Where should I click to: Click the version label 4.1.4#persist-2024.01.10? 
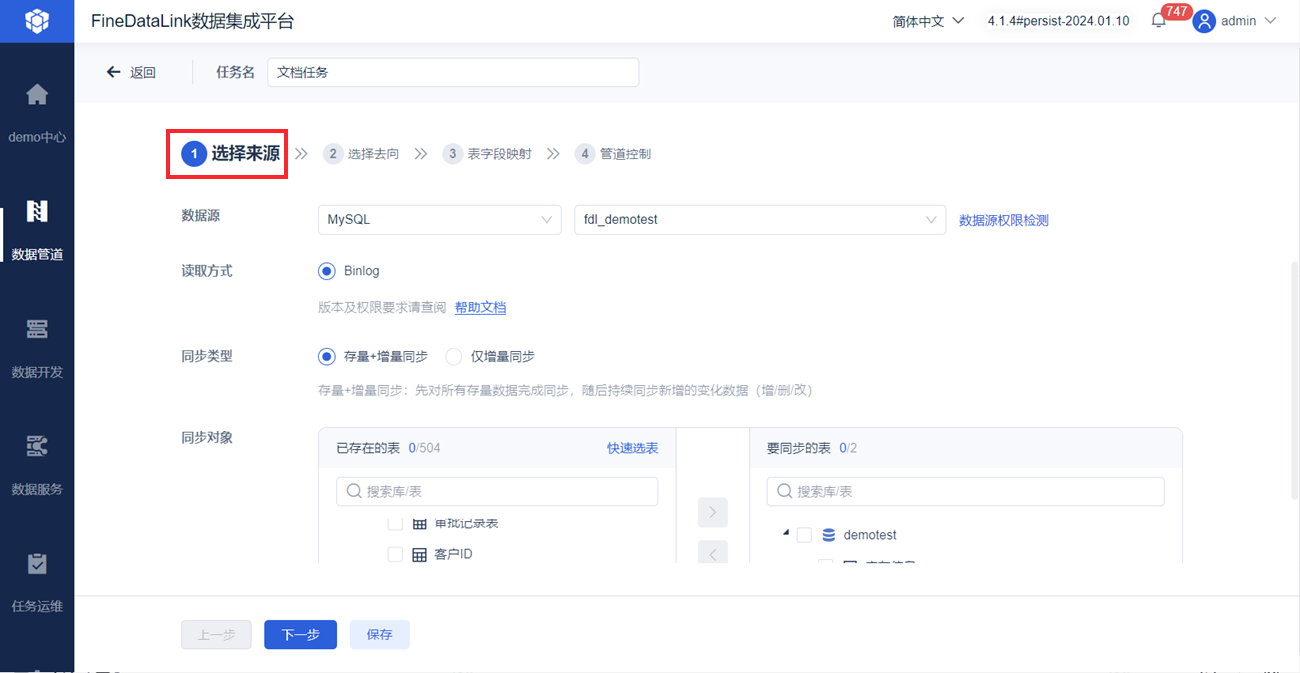[1059, 21]
